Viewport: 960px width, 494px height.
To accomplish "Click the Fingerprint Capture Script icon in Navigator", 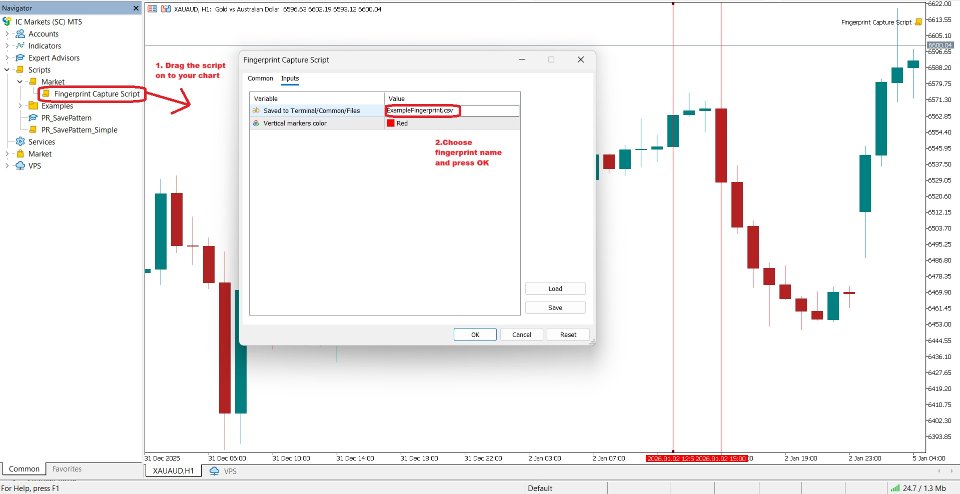I will point(46,94).
